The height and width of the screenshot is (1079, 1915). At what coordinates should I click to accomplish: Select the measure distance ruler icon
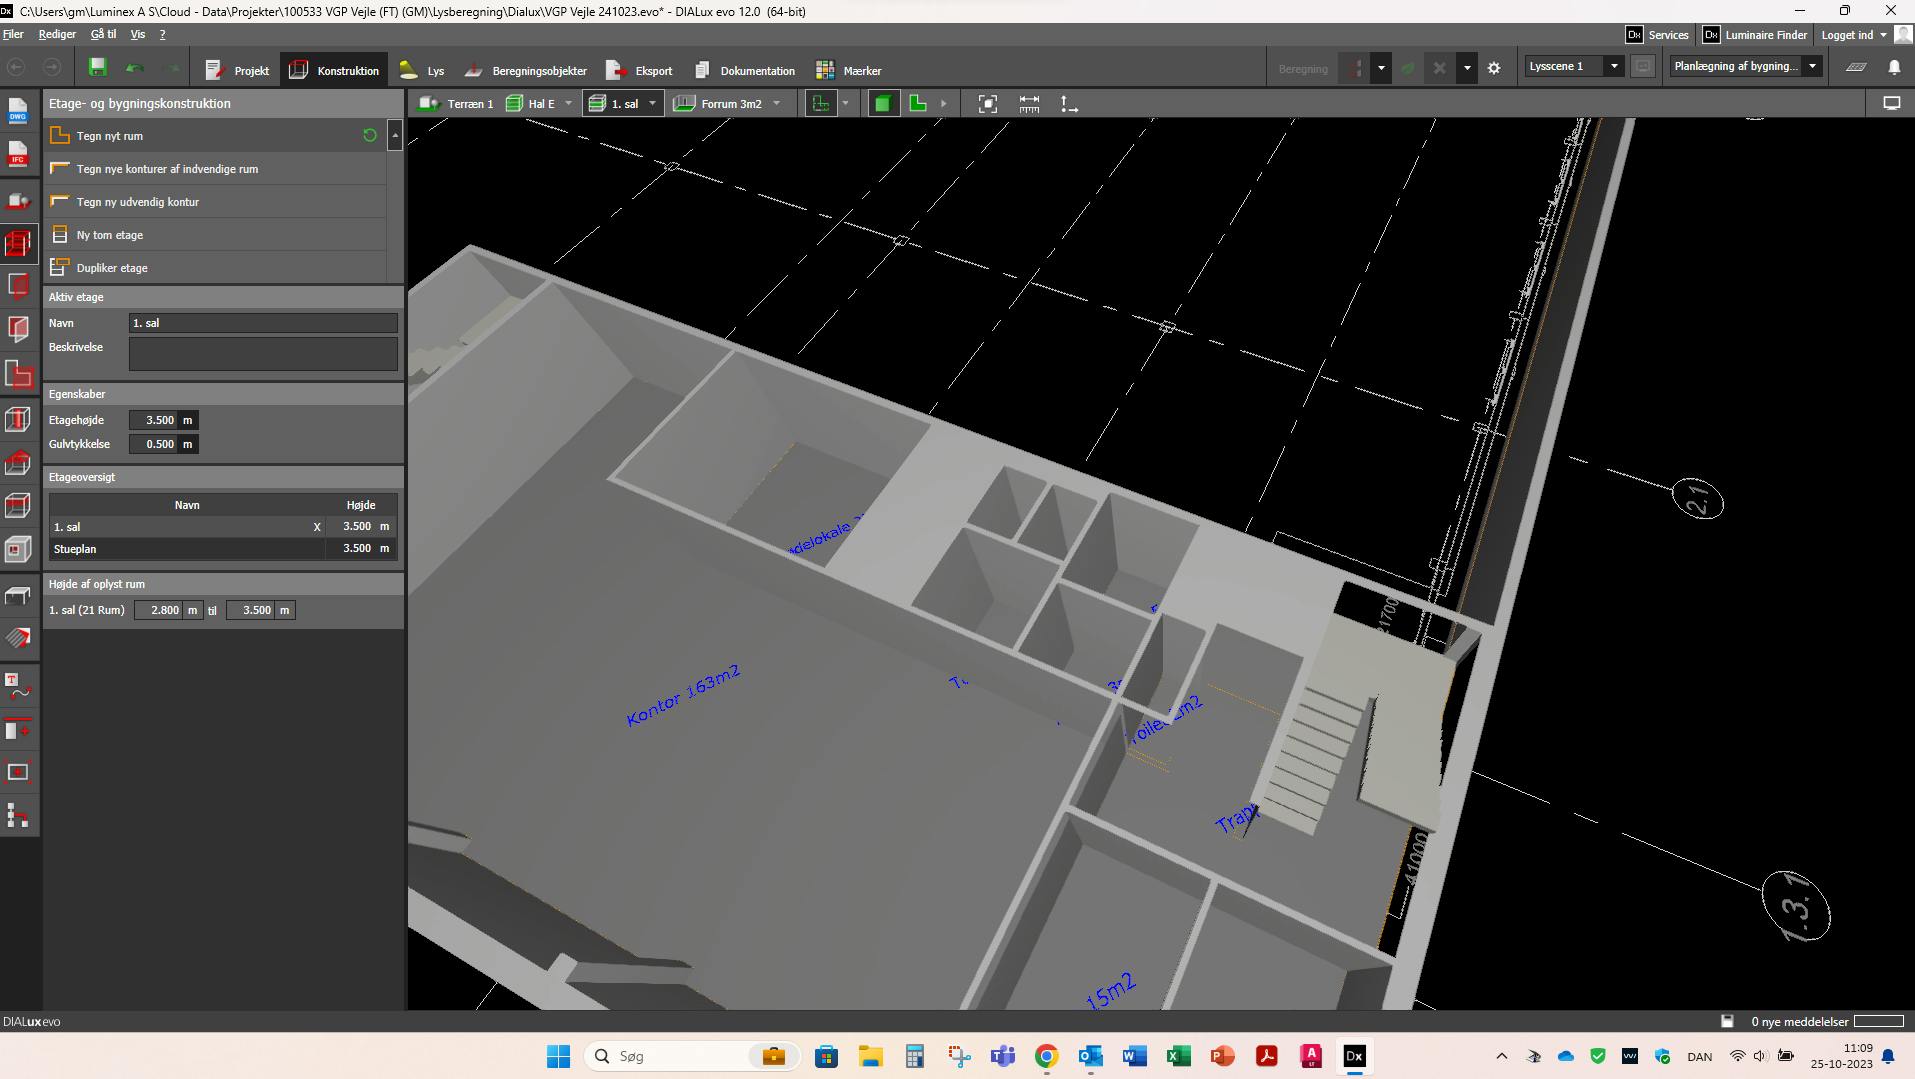pyautogui.click(x=1029, y=104)
